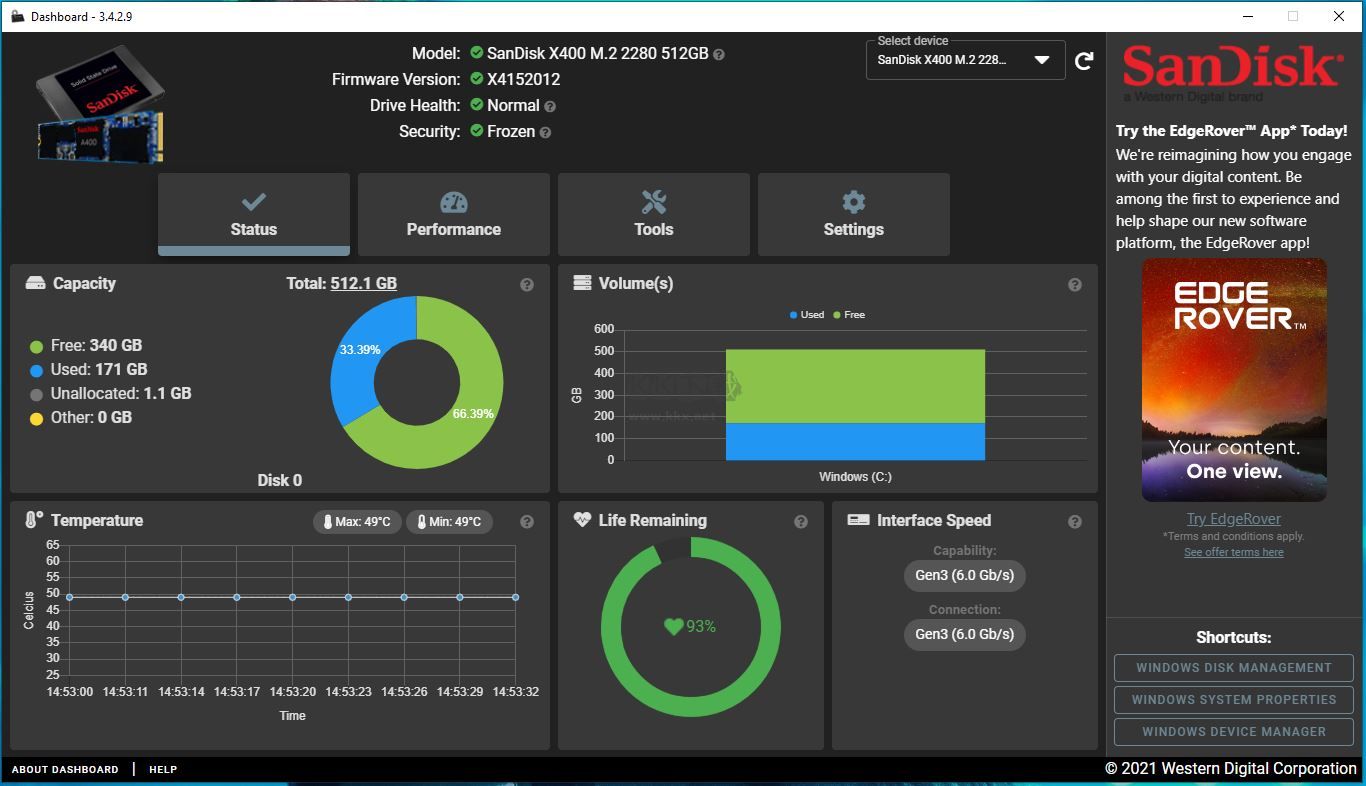Switch to the Performance tab
This screenshot has height=786, width=1366.
453,214
